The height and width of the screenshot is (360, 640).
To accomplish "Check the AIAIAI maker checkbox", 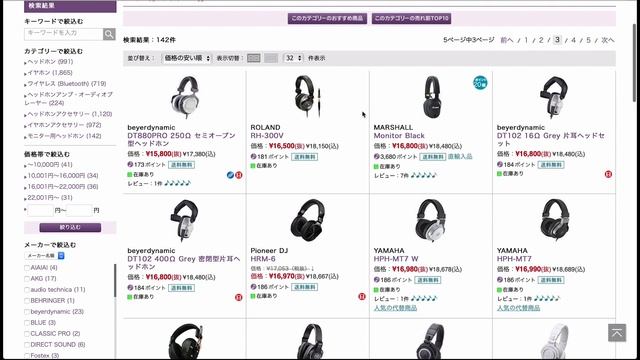I will click(27, 268).
